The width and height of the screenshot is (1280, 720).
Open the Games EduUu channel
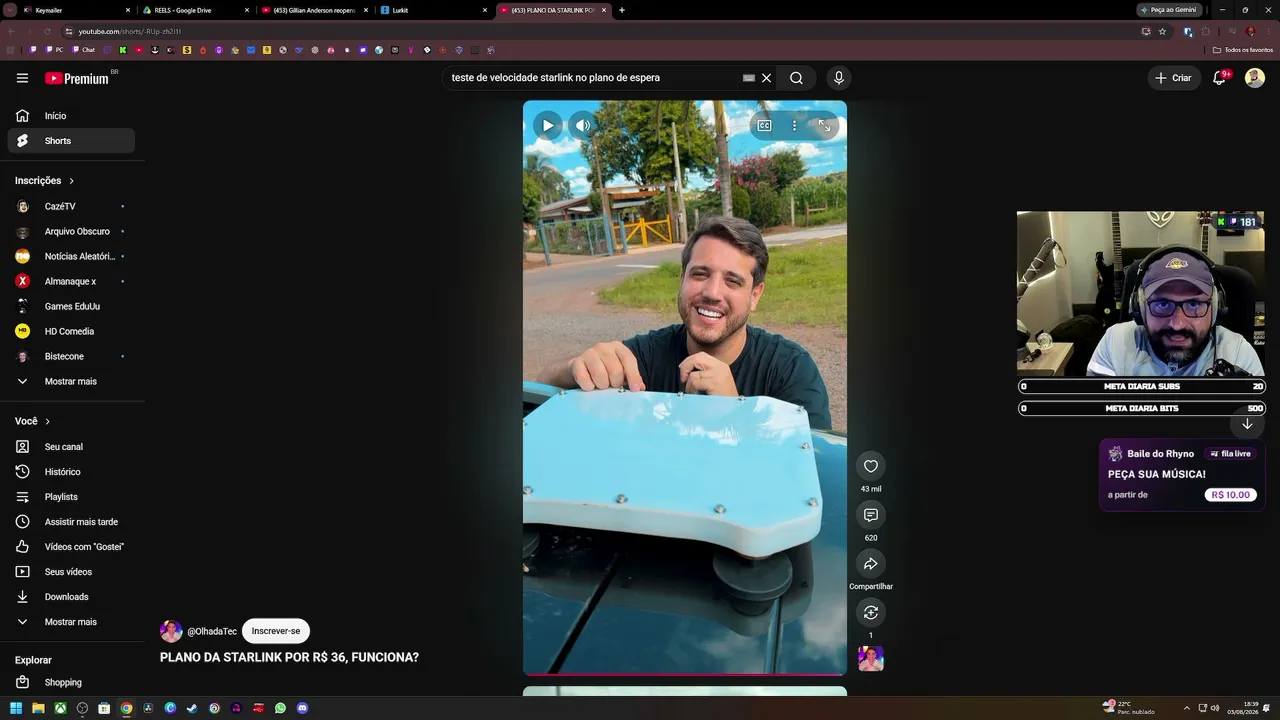71,306
